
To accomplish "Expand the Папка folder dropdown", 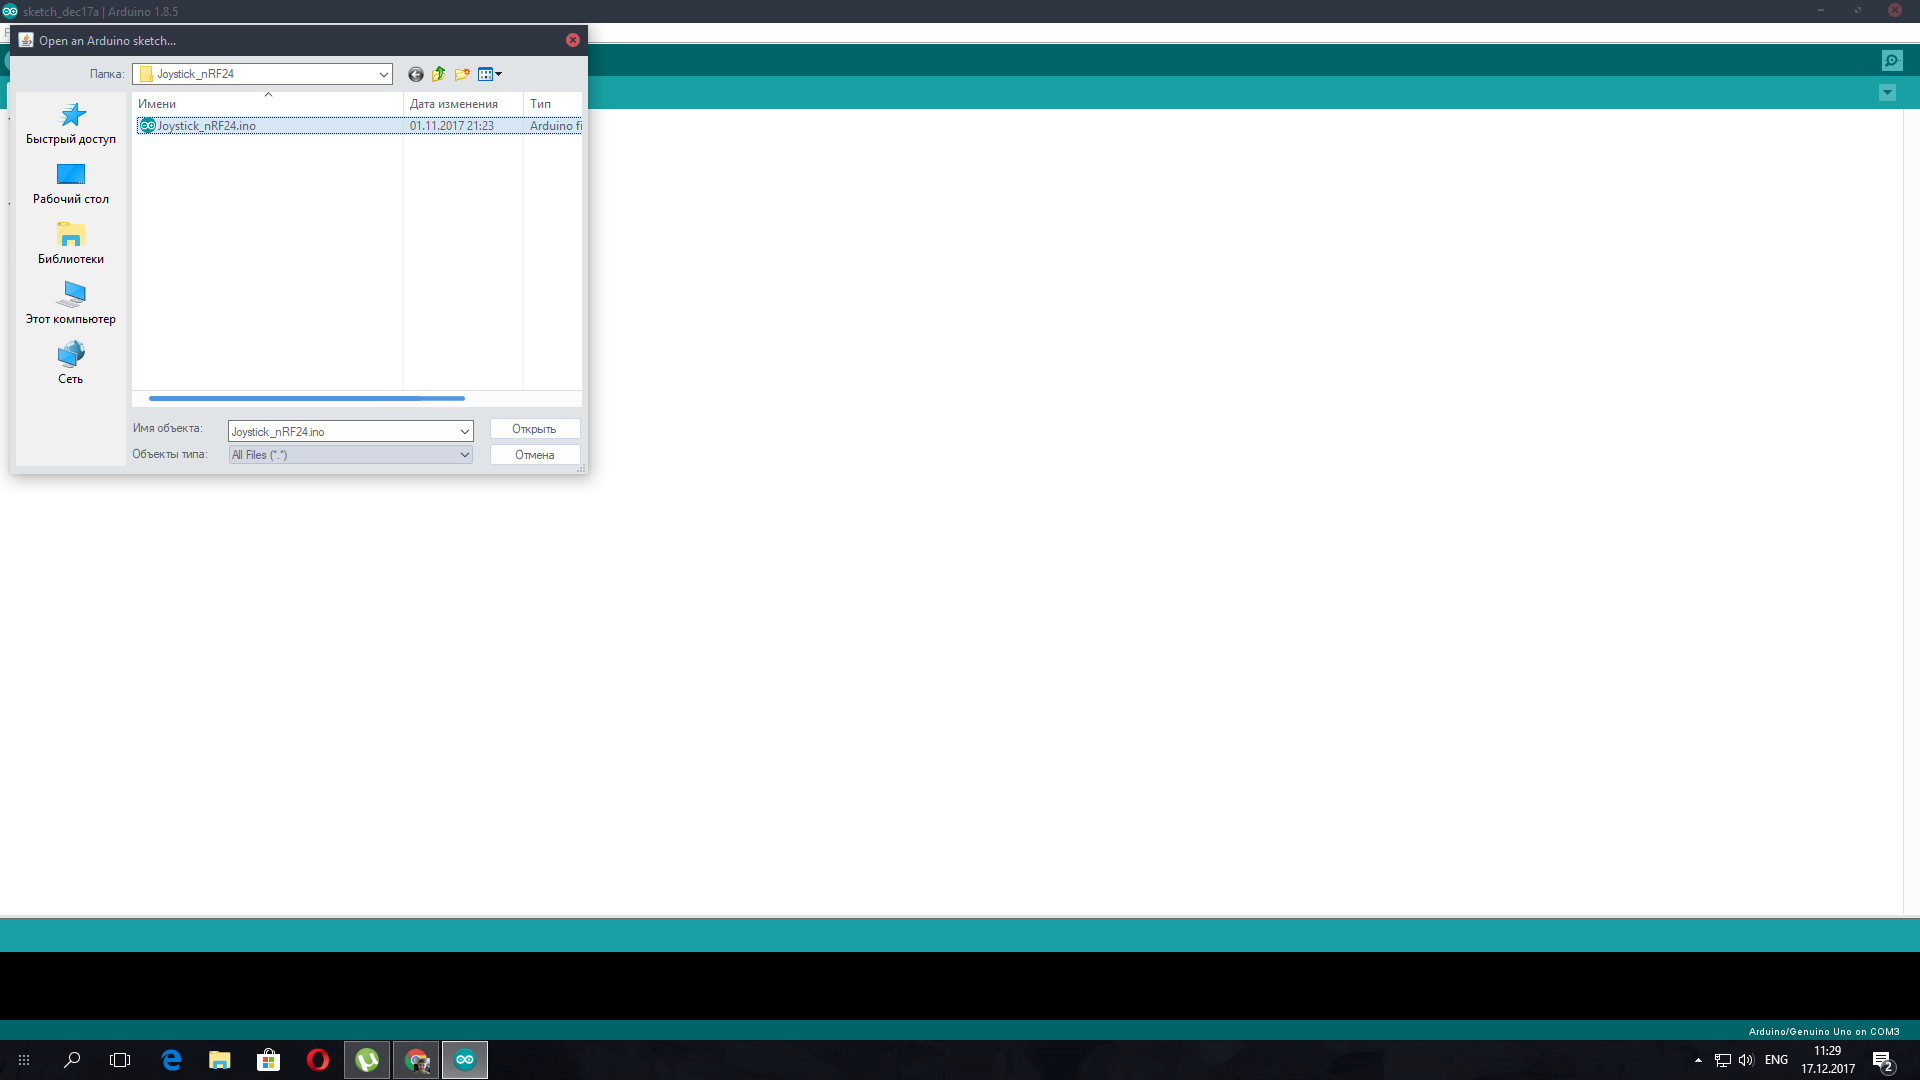I will point(383,74).
